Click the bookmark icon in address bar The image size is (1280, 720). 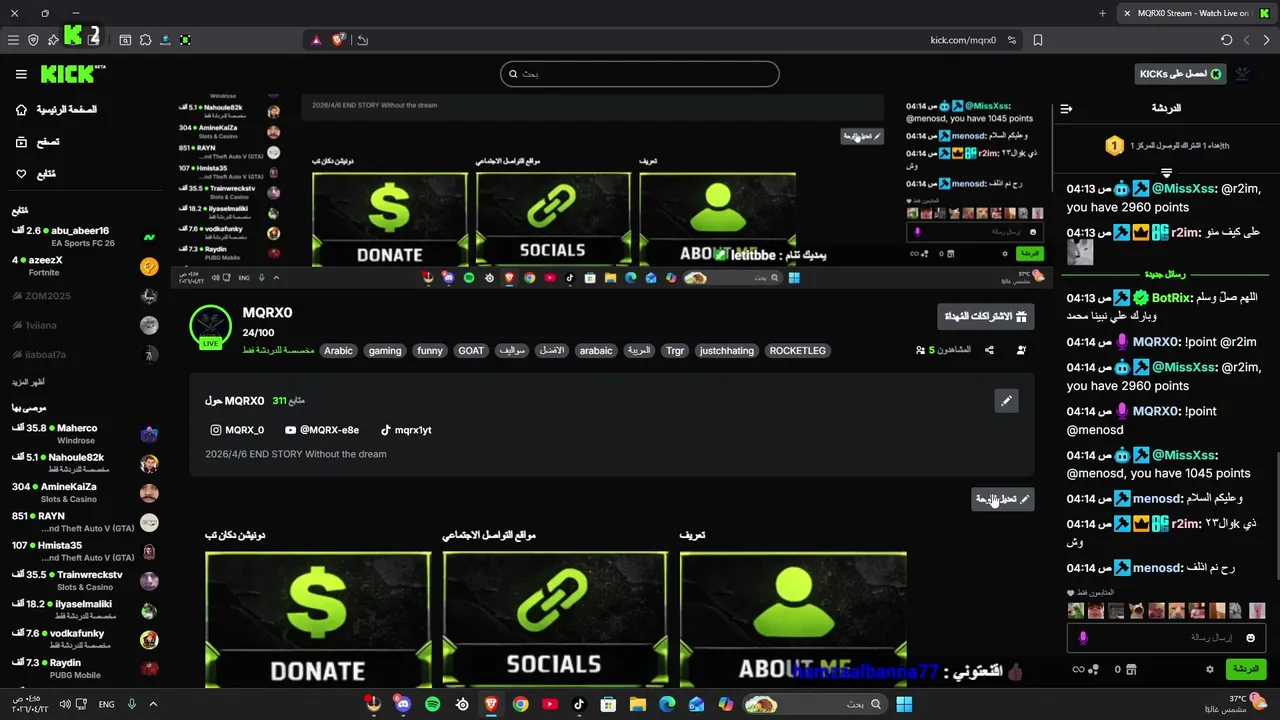click(1038, 40)
